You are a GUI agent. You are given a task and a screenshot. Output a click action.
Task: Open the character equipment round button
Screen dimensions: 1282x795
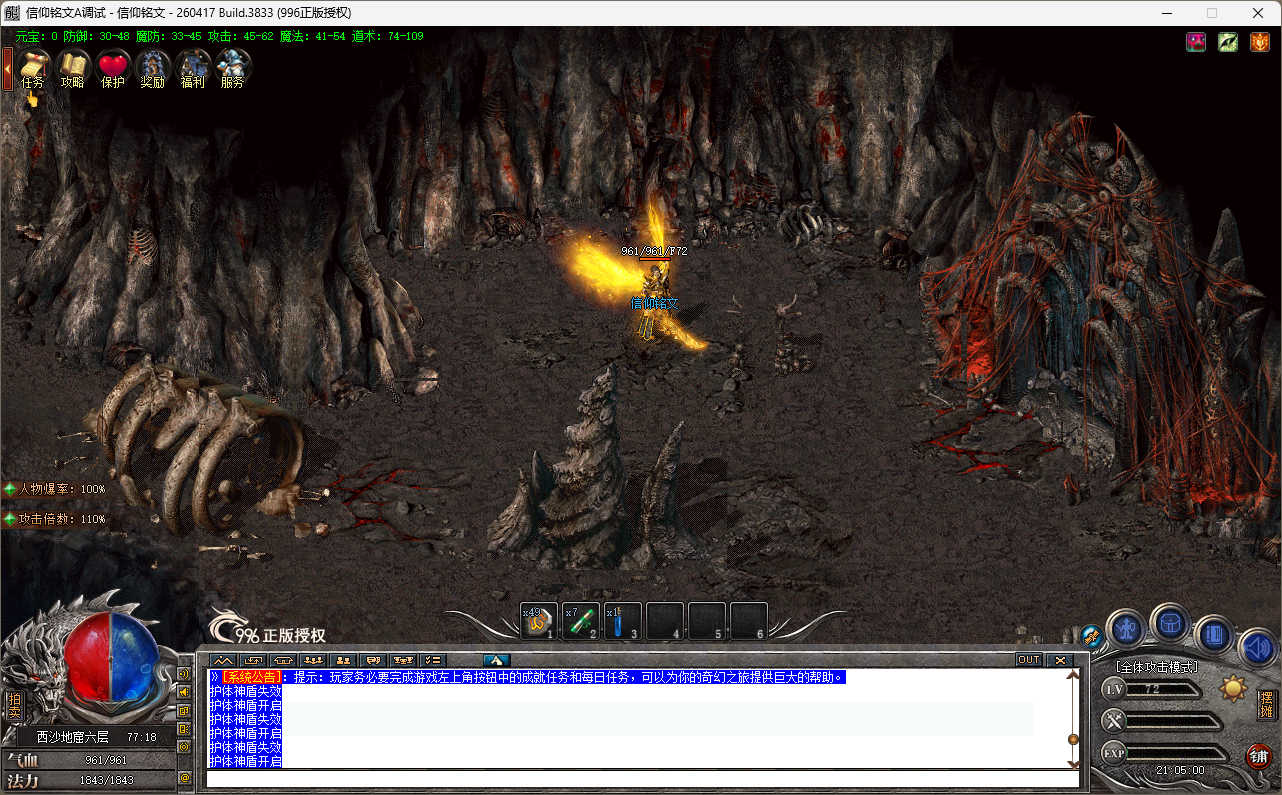[x=1127, y=629]
